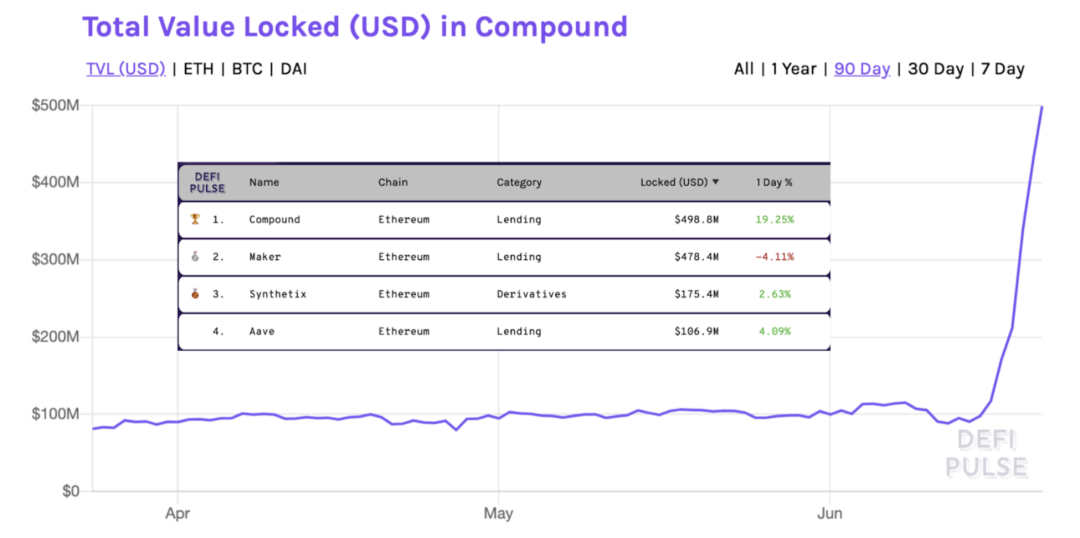Click the $500M y-axis label

(x=56, y=106)
